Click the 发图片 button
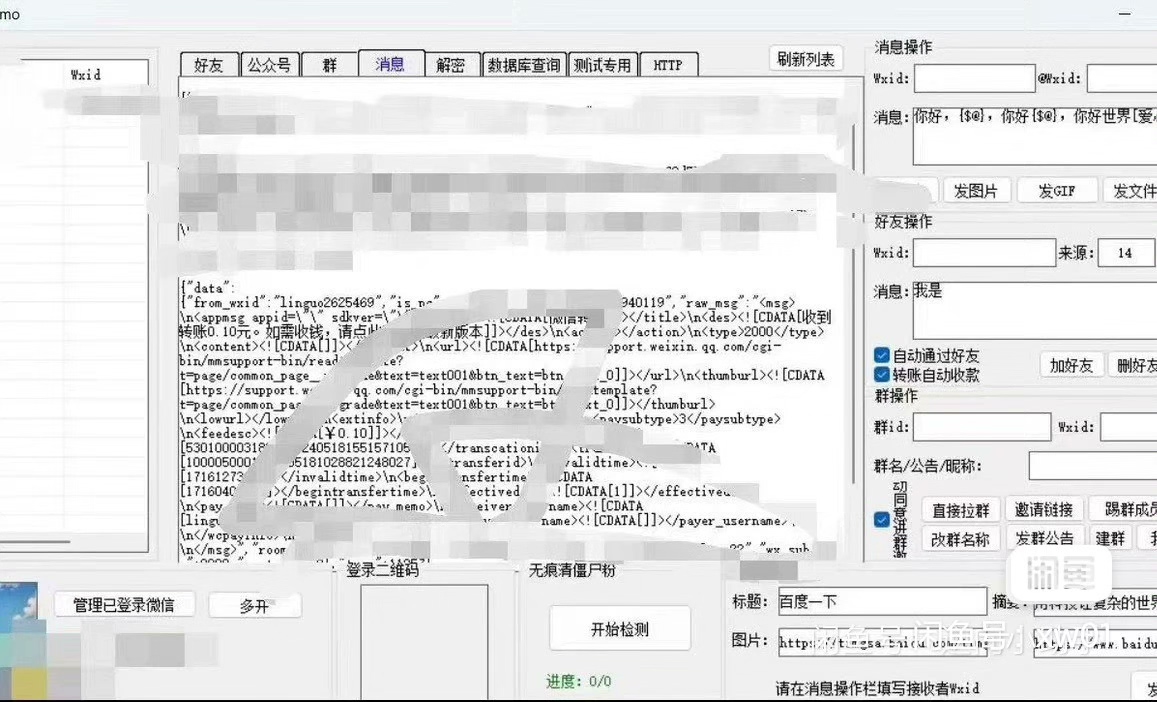1157x702 pixels. [975, 191]
